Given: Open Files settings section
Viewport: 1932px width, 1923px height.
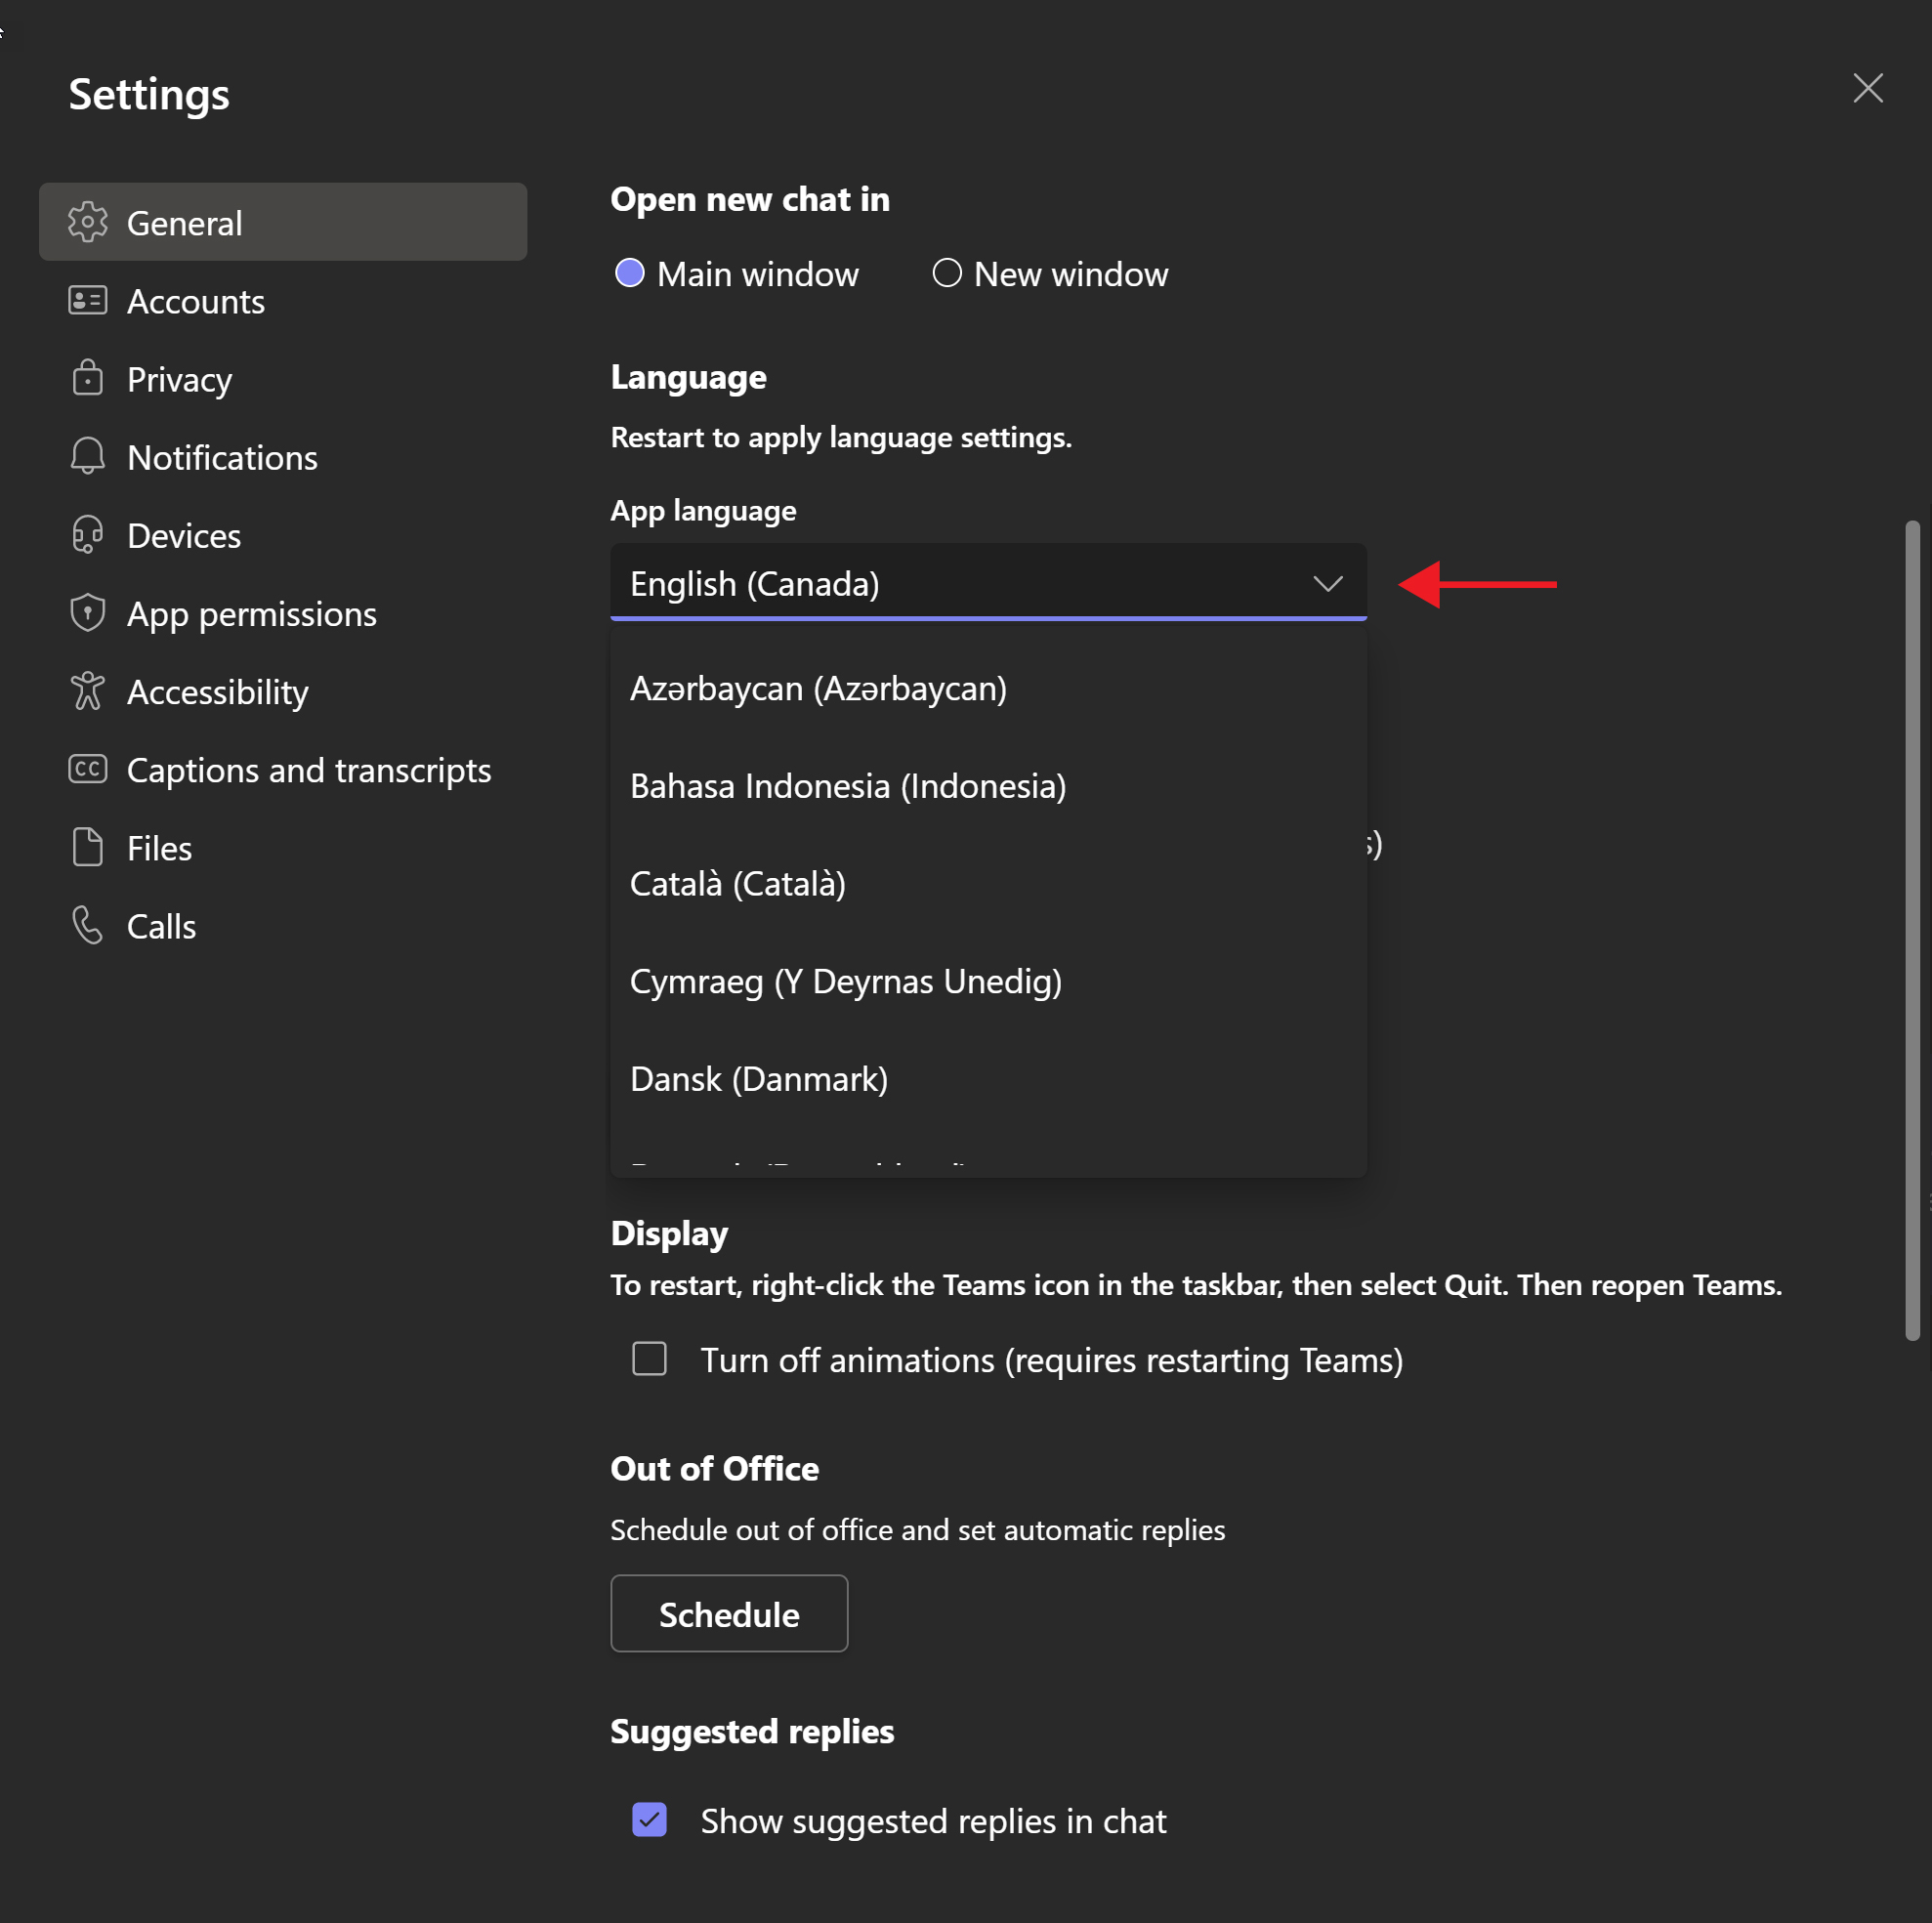Looking at the screenshot, I should click(x=160, y=847).
